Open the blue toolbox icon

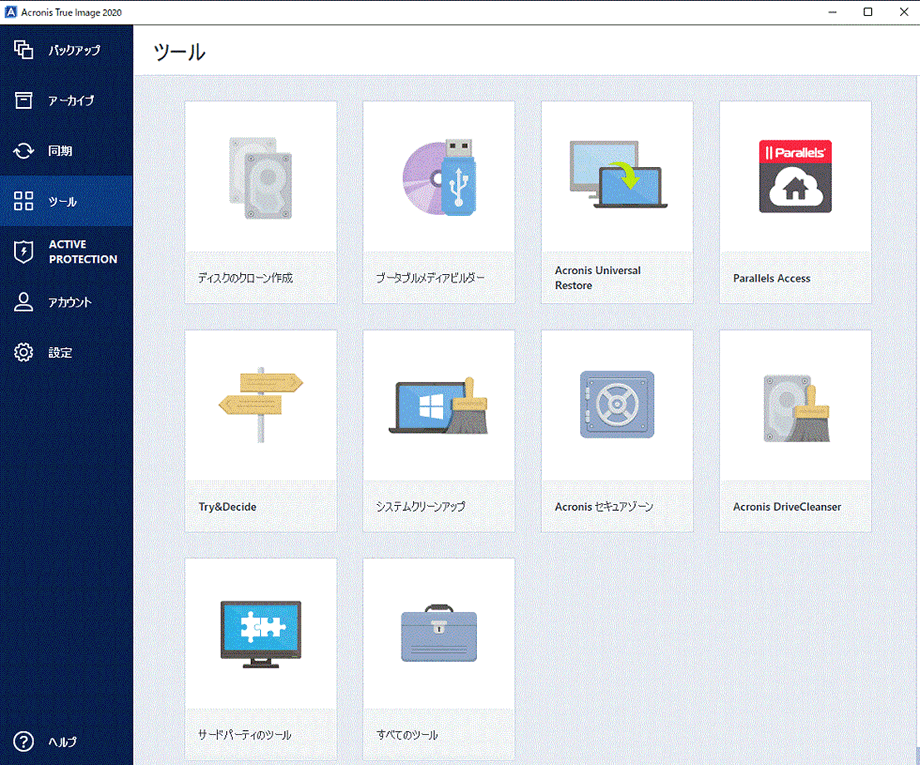[439, 634]
